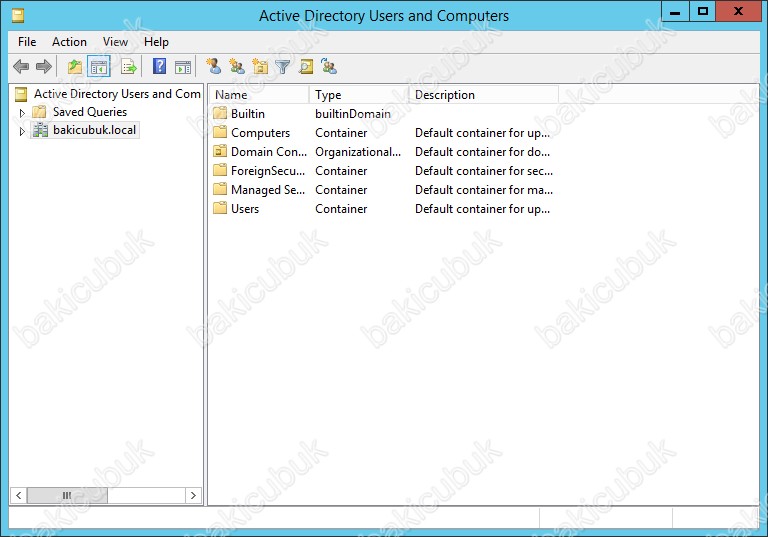
Task: Sort by the Description column header
Action: pyautogui.click(x=483, y=95)
